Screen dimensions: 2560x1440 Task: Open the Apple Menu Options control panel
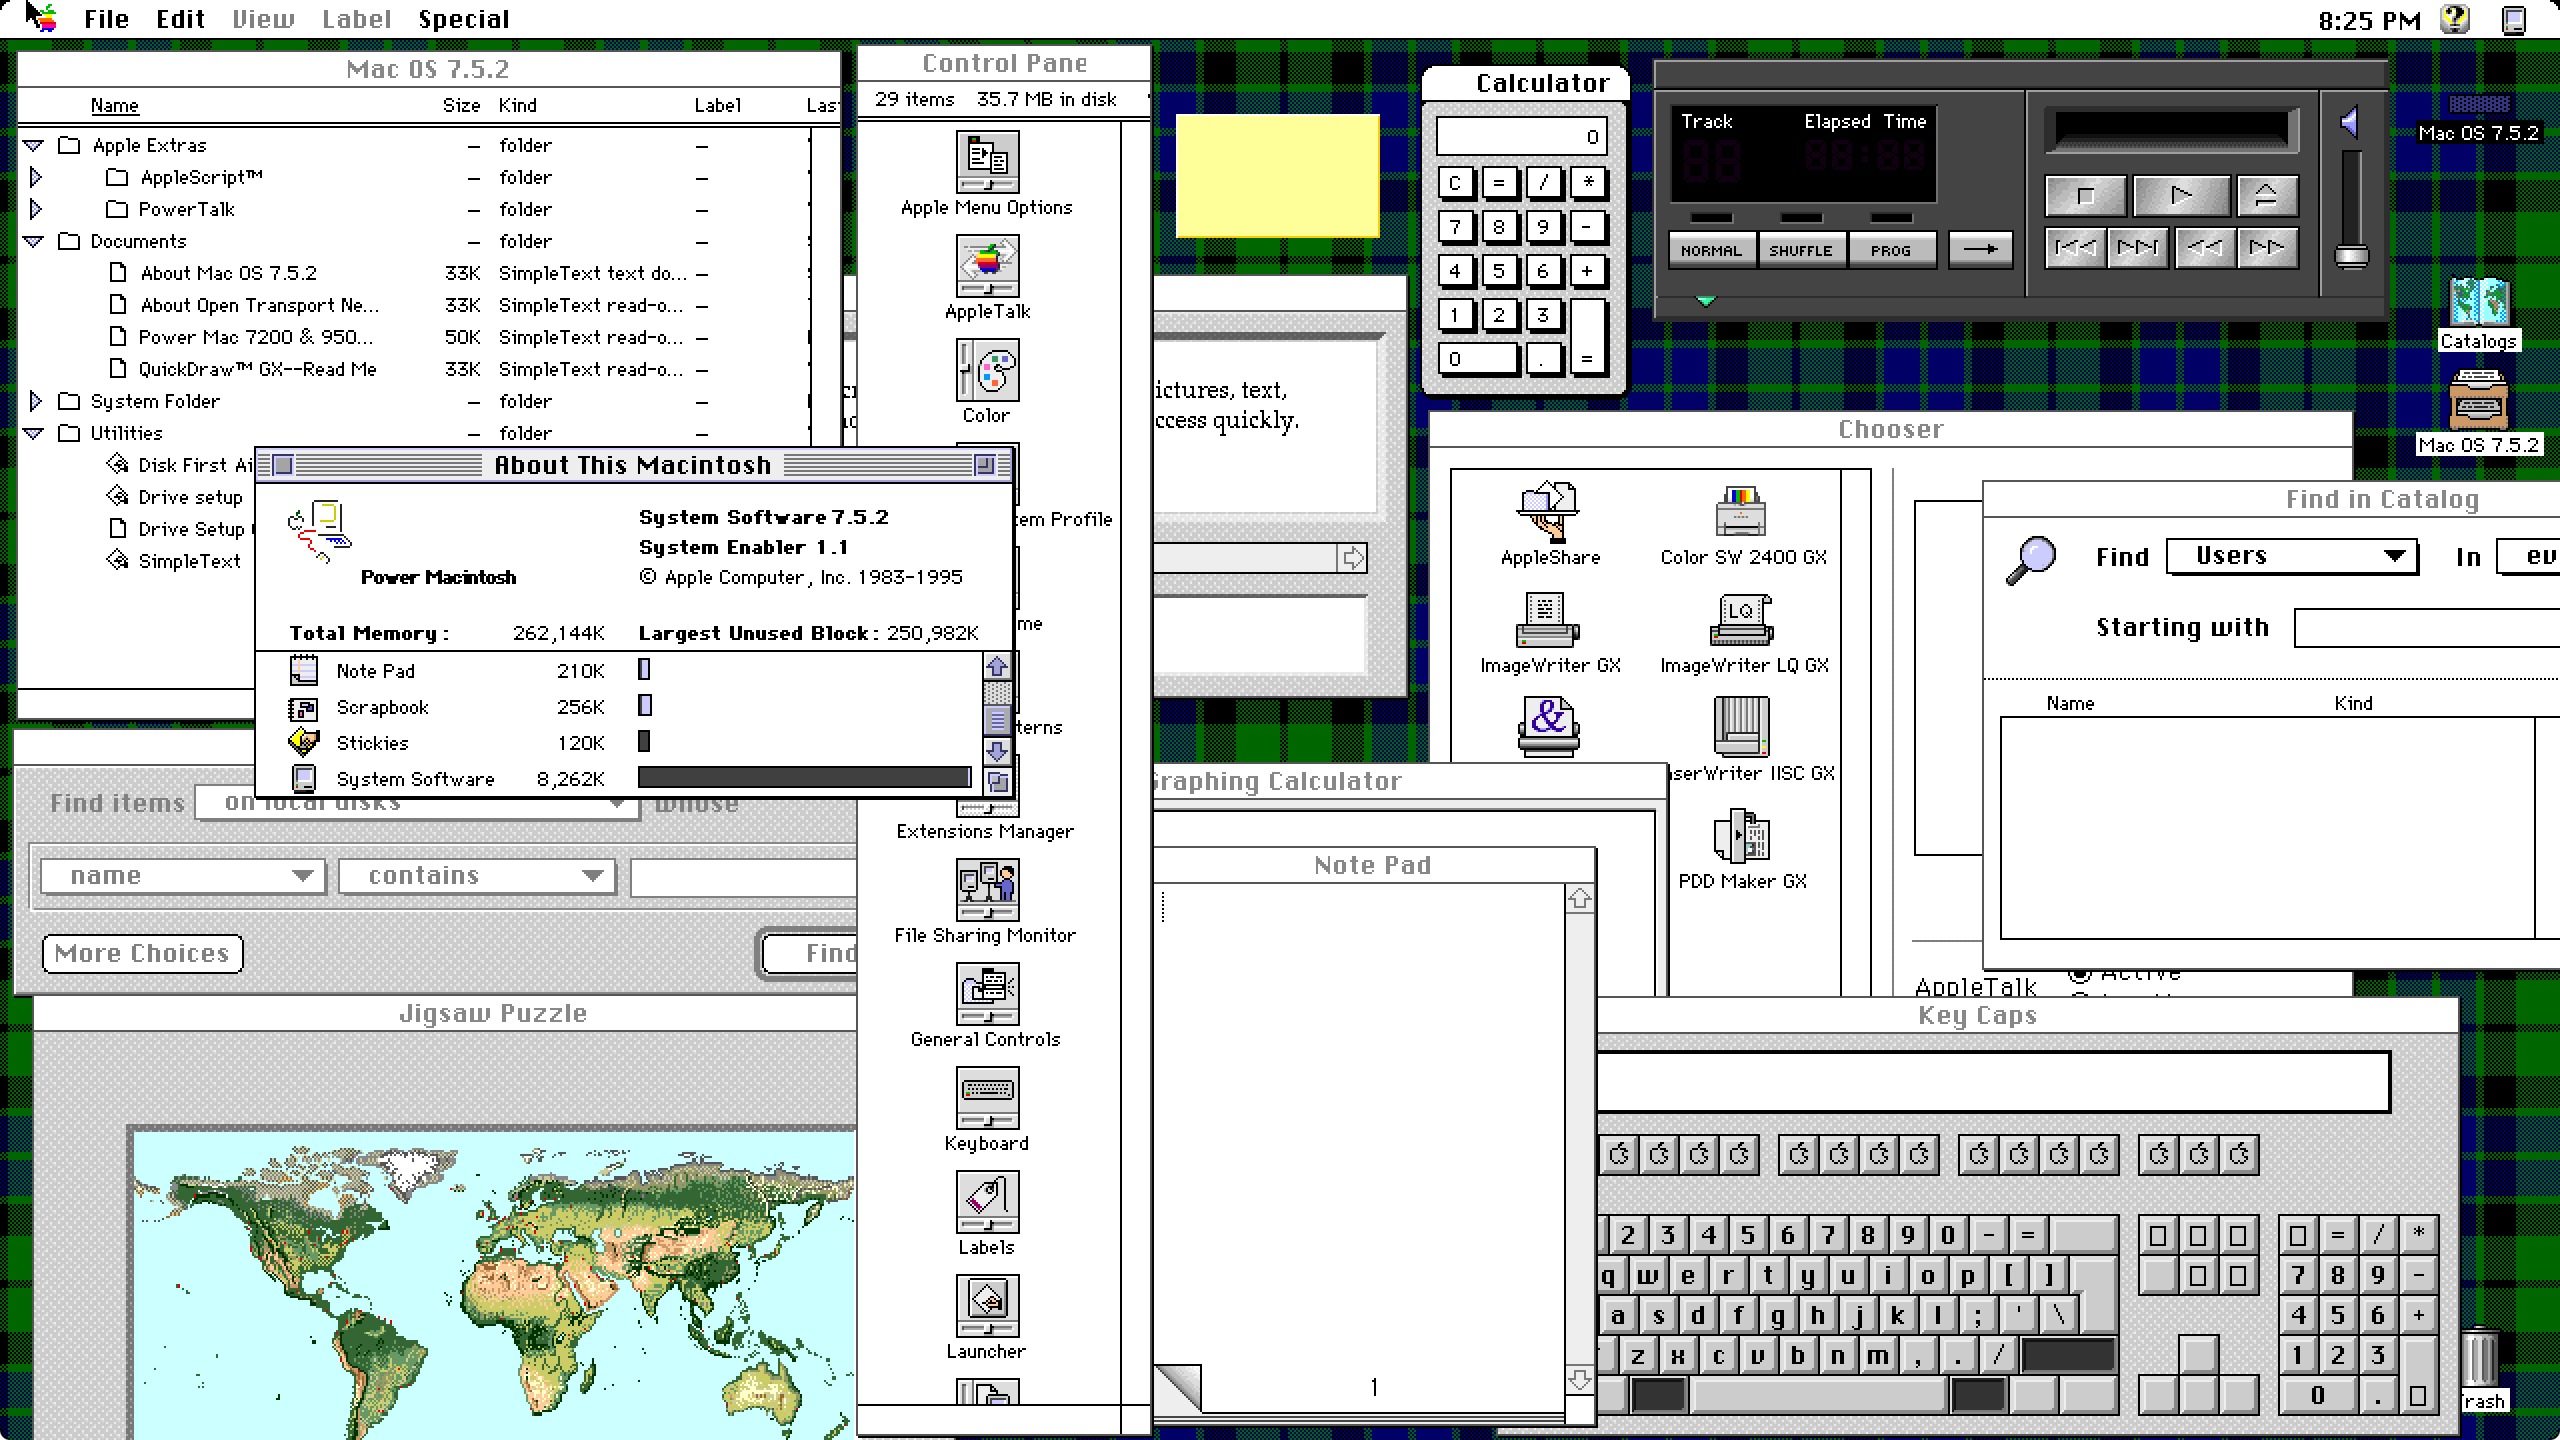(x=987, y=162)
